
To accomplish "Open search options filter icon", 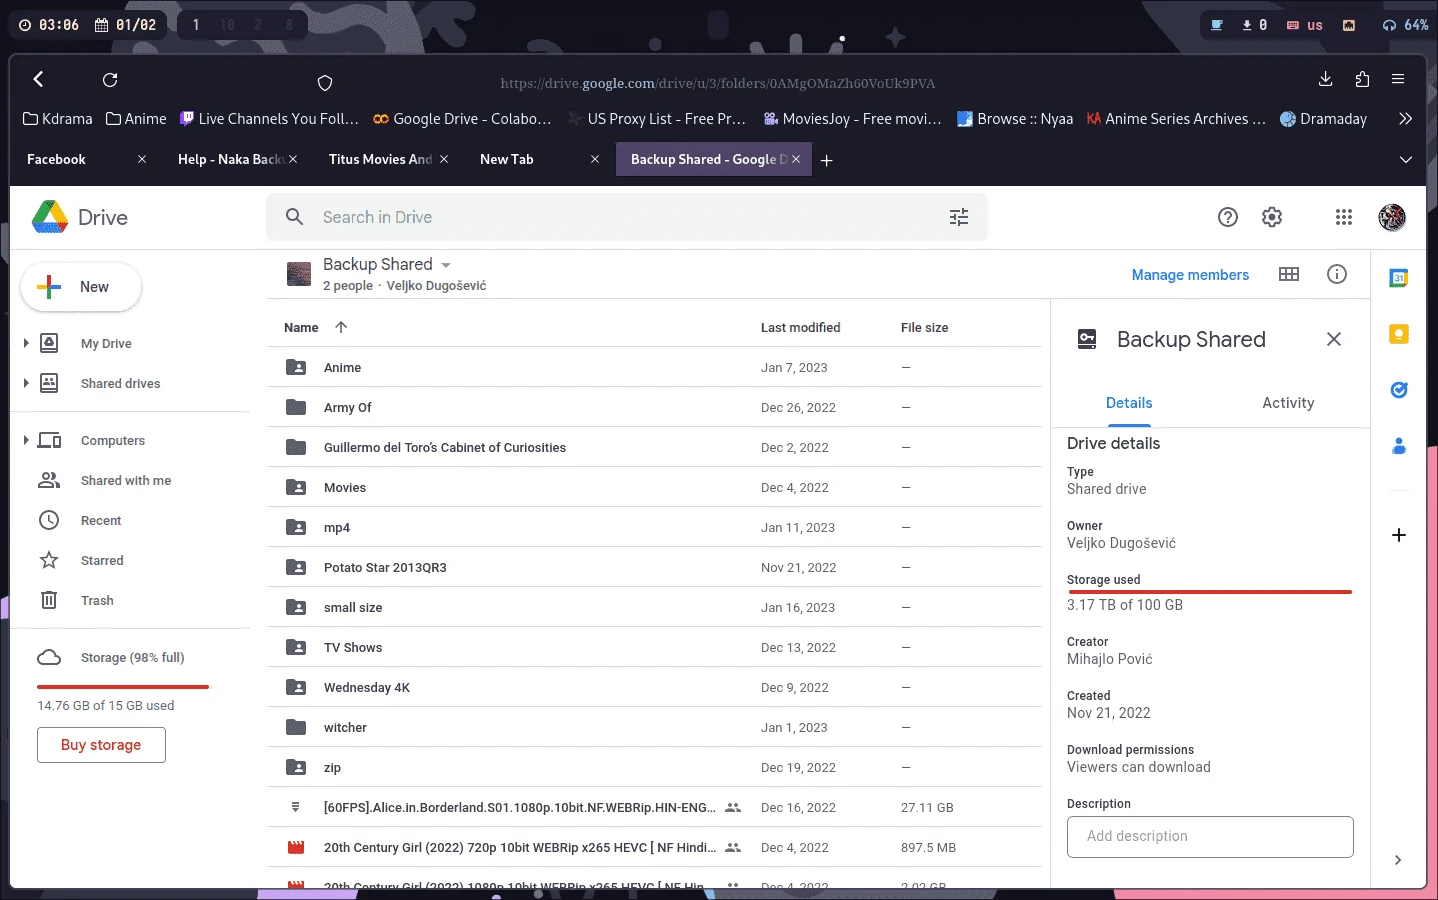I will click(959, 217).
